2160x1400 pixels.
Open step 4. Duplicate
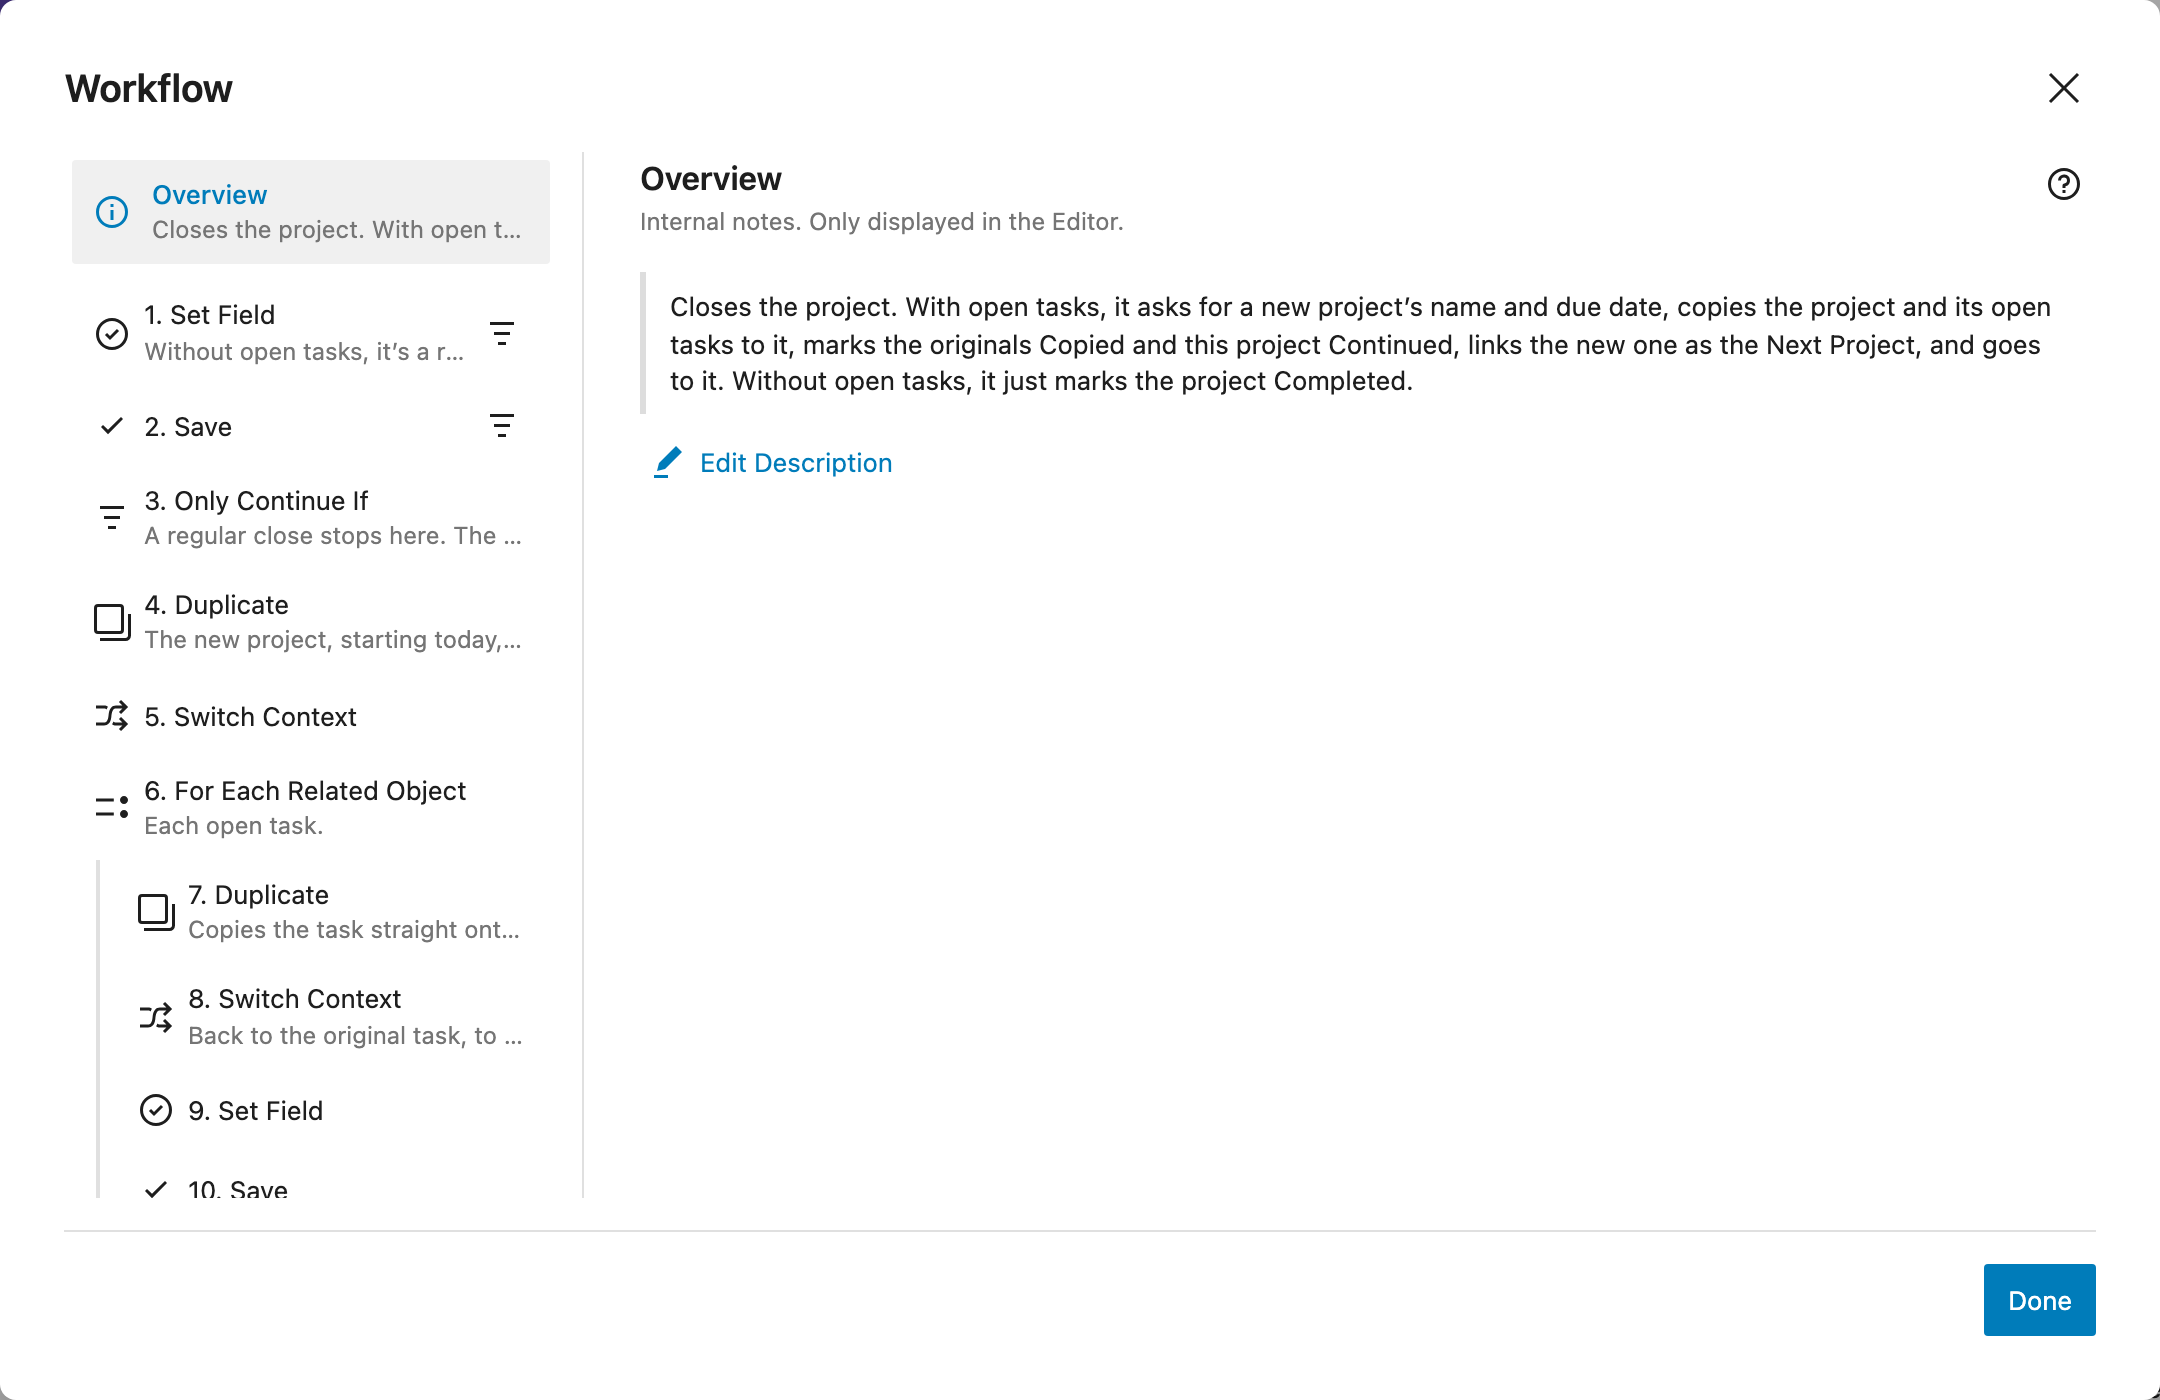[x=311, y=622]
